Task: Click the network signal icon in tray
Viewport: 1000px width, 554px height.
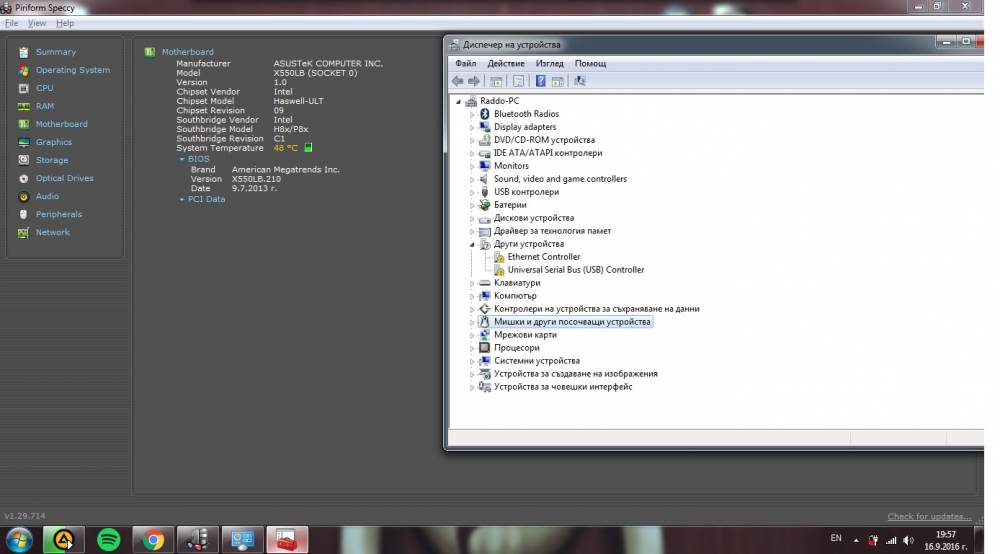Action: point(891,541)
